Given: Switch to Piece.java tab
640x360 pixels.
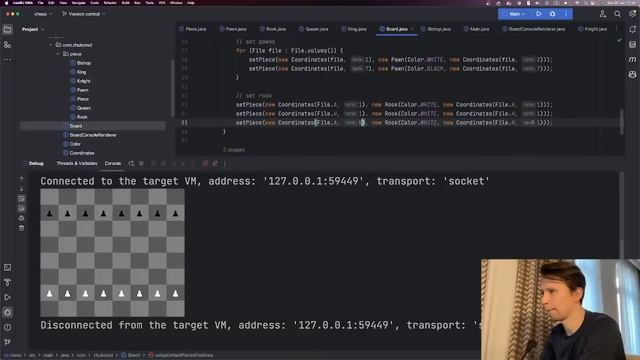Looking at the screenshot, I should (x=193, y=29).
